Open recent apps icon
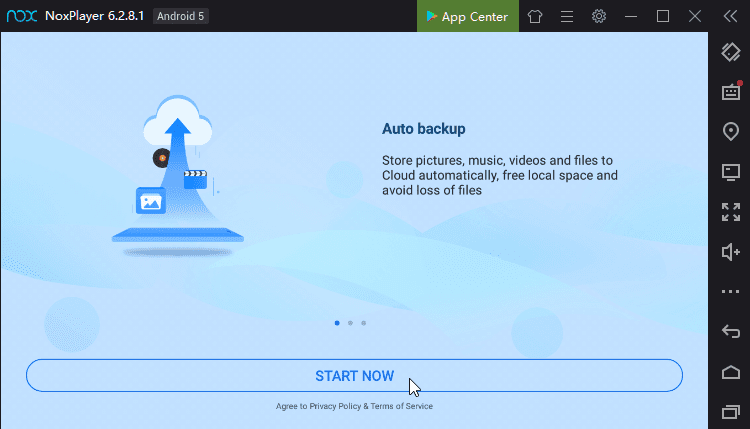750x429 pixels. click(x=731, y=411)
